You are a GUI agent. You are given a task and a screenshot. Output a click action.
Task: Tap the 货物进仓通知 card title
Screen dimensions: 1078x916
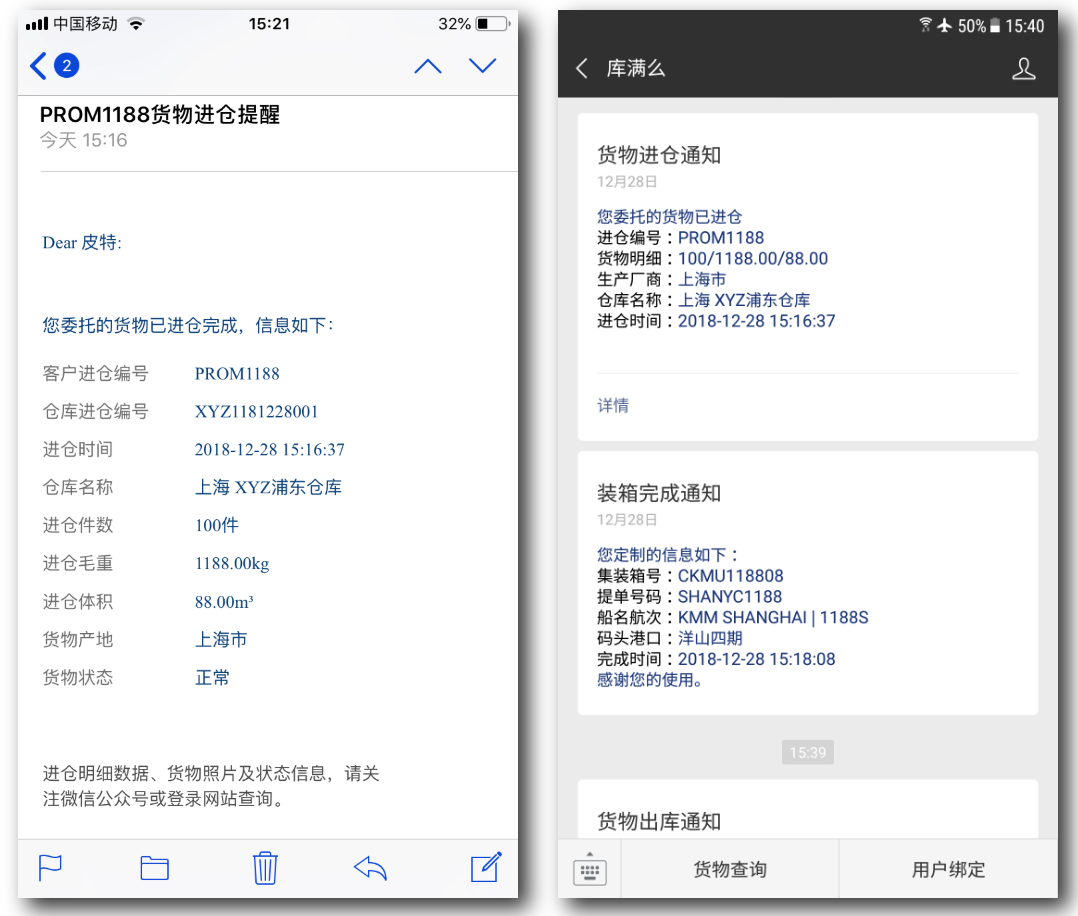(659, 155)
